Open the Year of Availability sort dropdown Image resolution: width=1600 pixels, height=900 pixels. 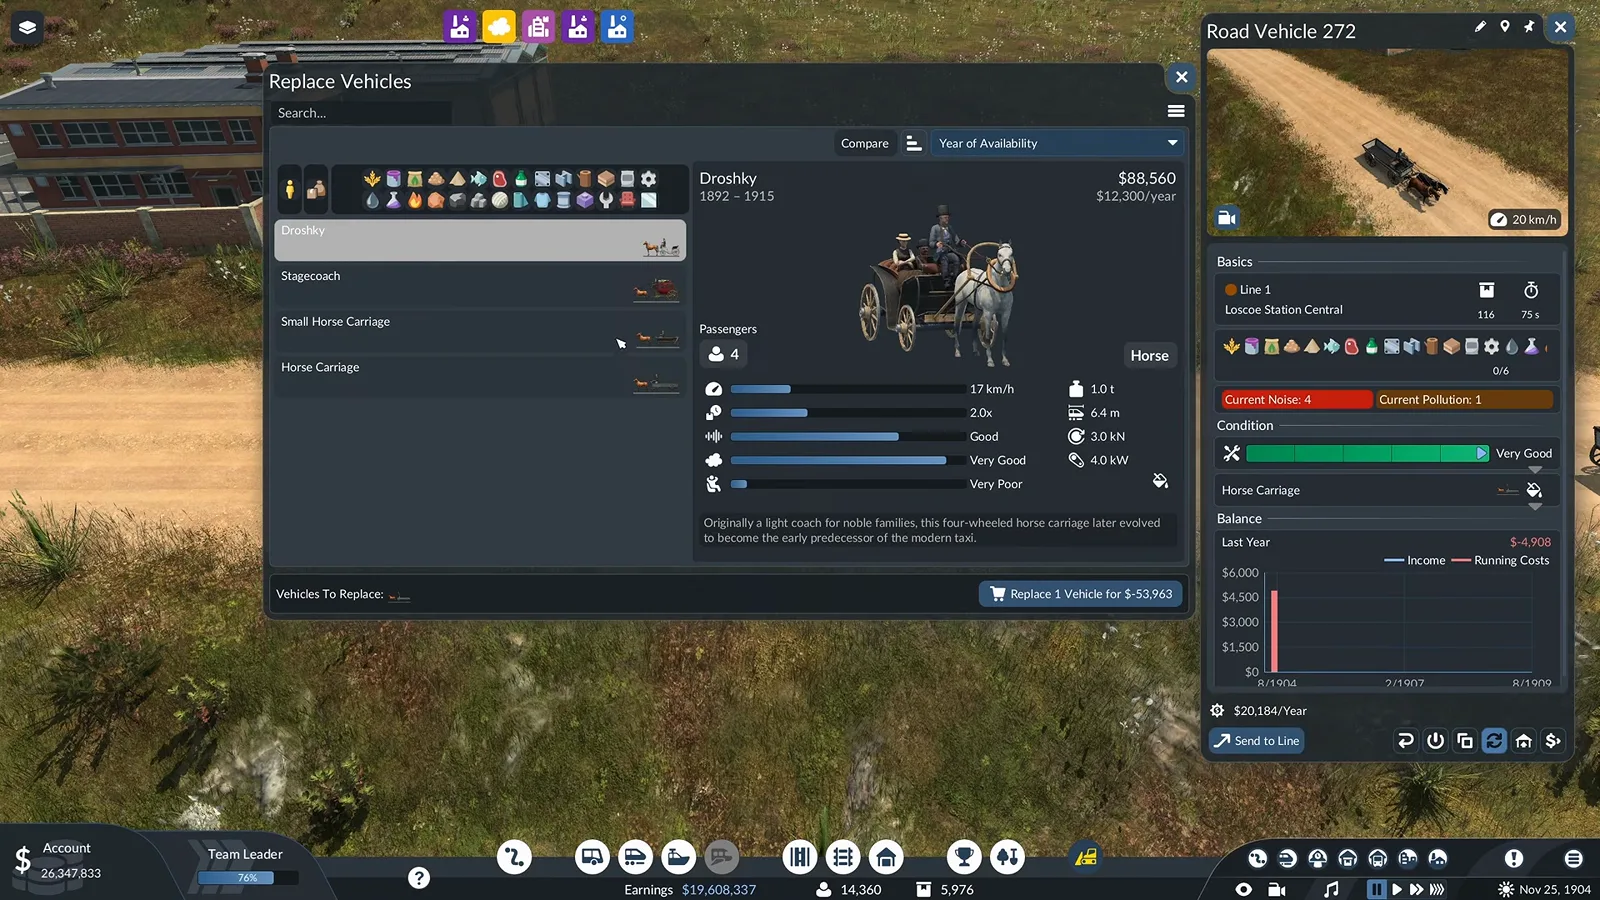[1058, 143]
